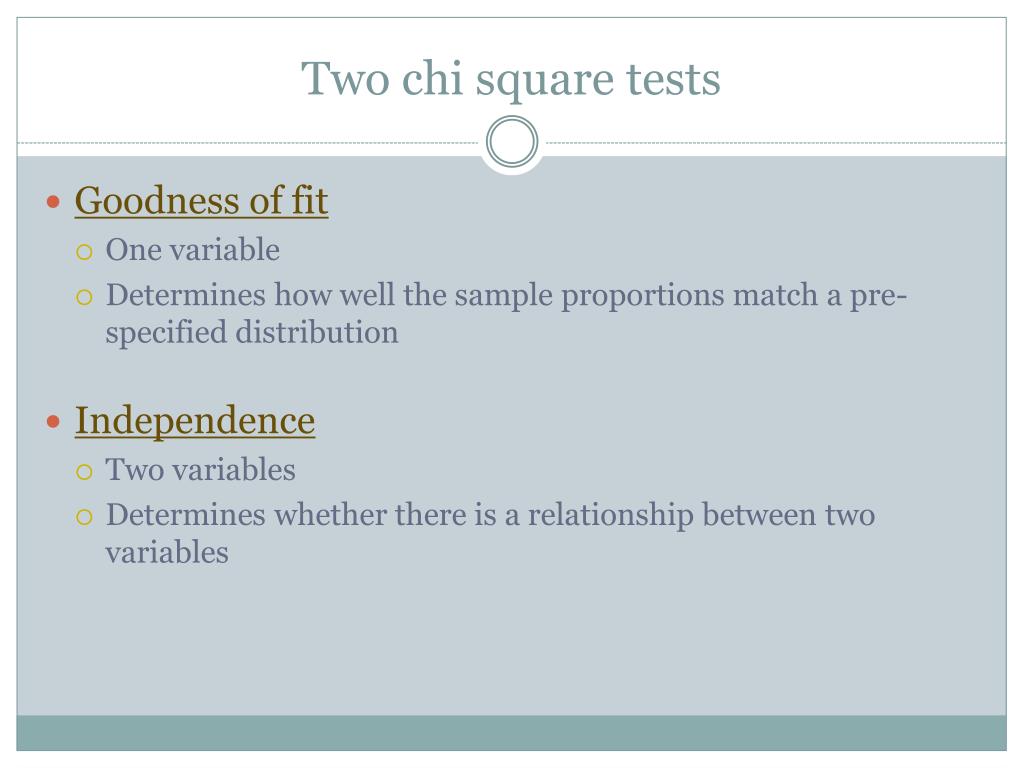Click the orange bullet beside Independence

pyautogui.click(x=54, y=422)
